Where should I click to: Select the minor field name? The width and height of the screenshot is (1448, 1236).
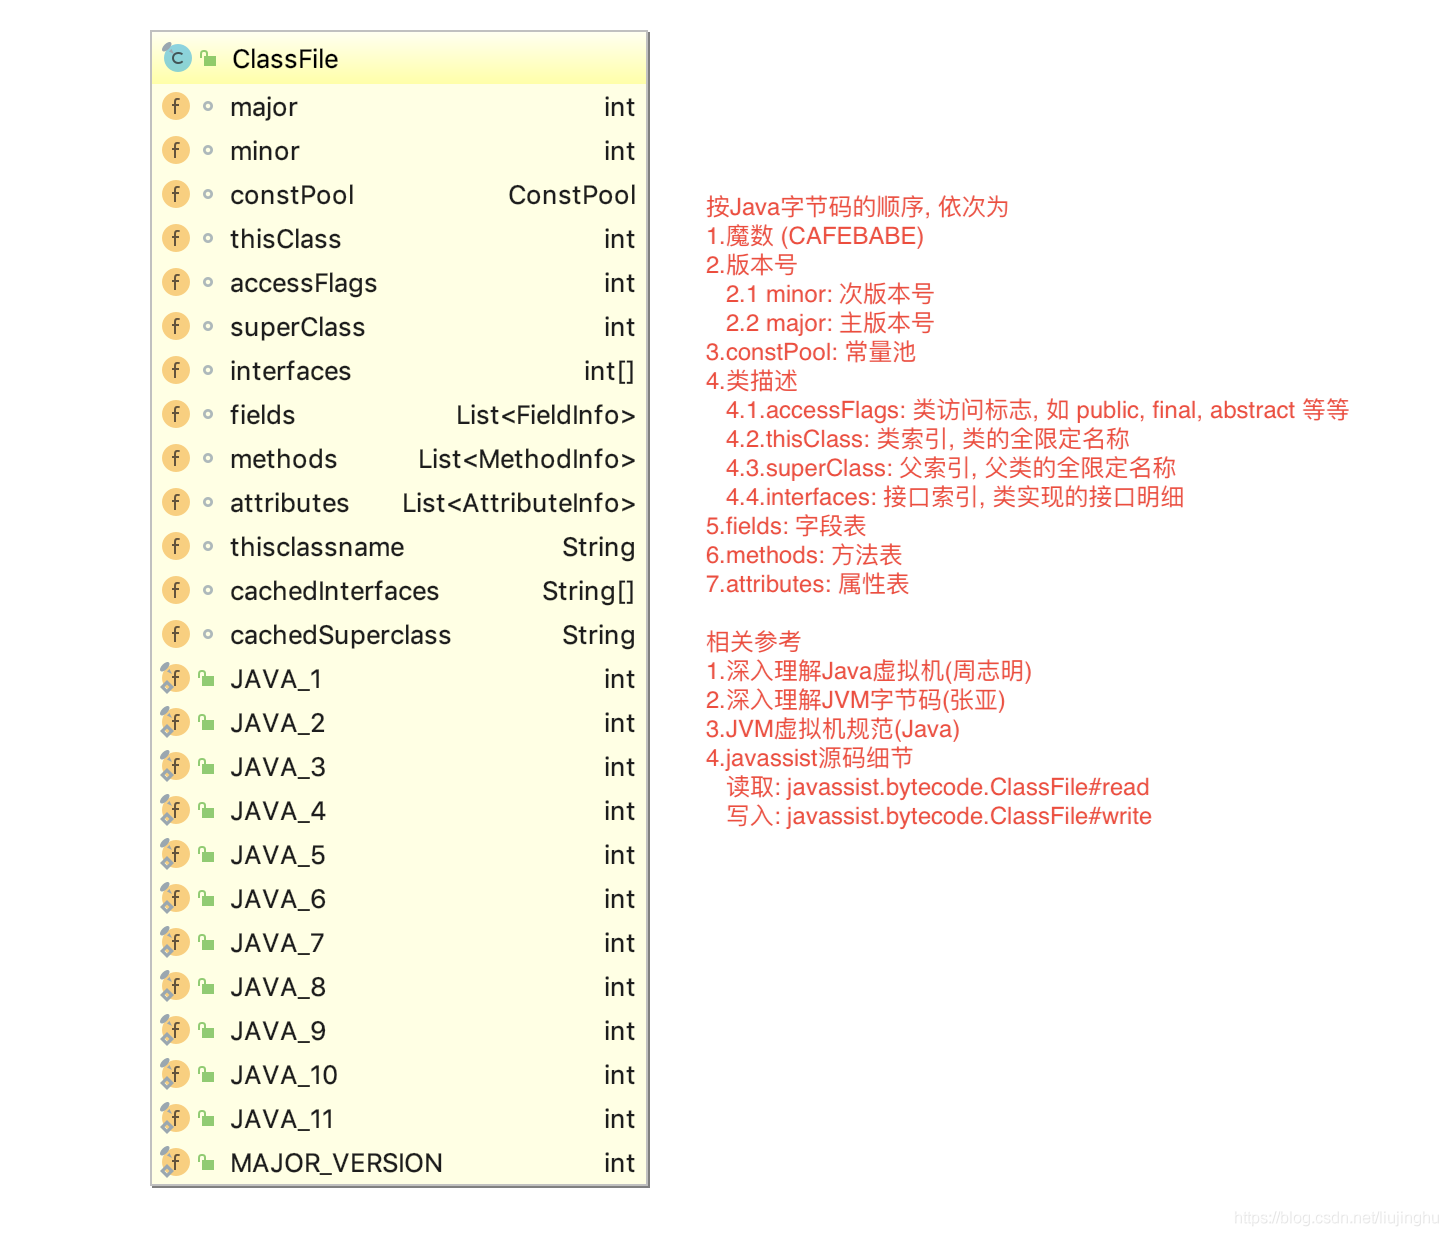pyautogui.click(x=265, y=151)
